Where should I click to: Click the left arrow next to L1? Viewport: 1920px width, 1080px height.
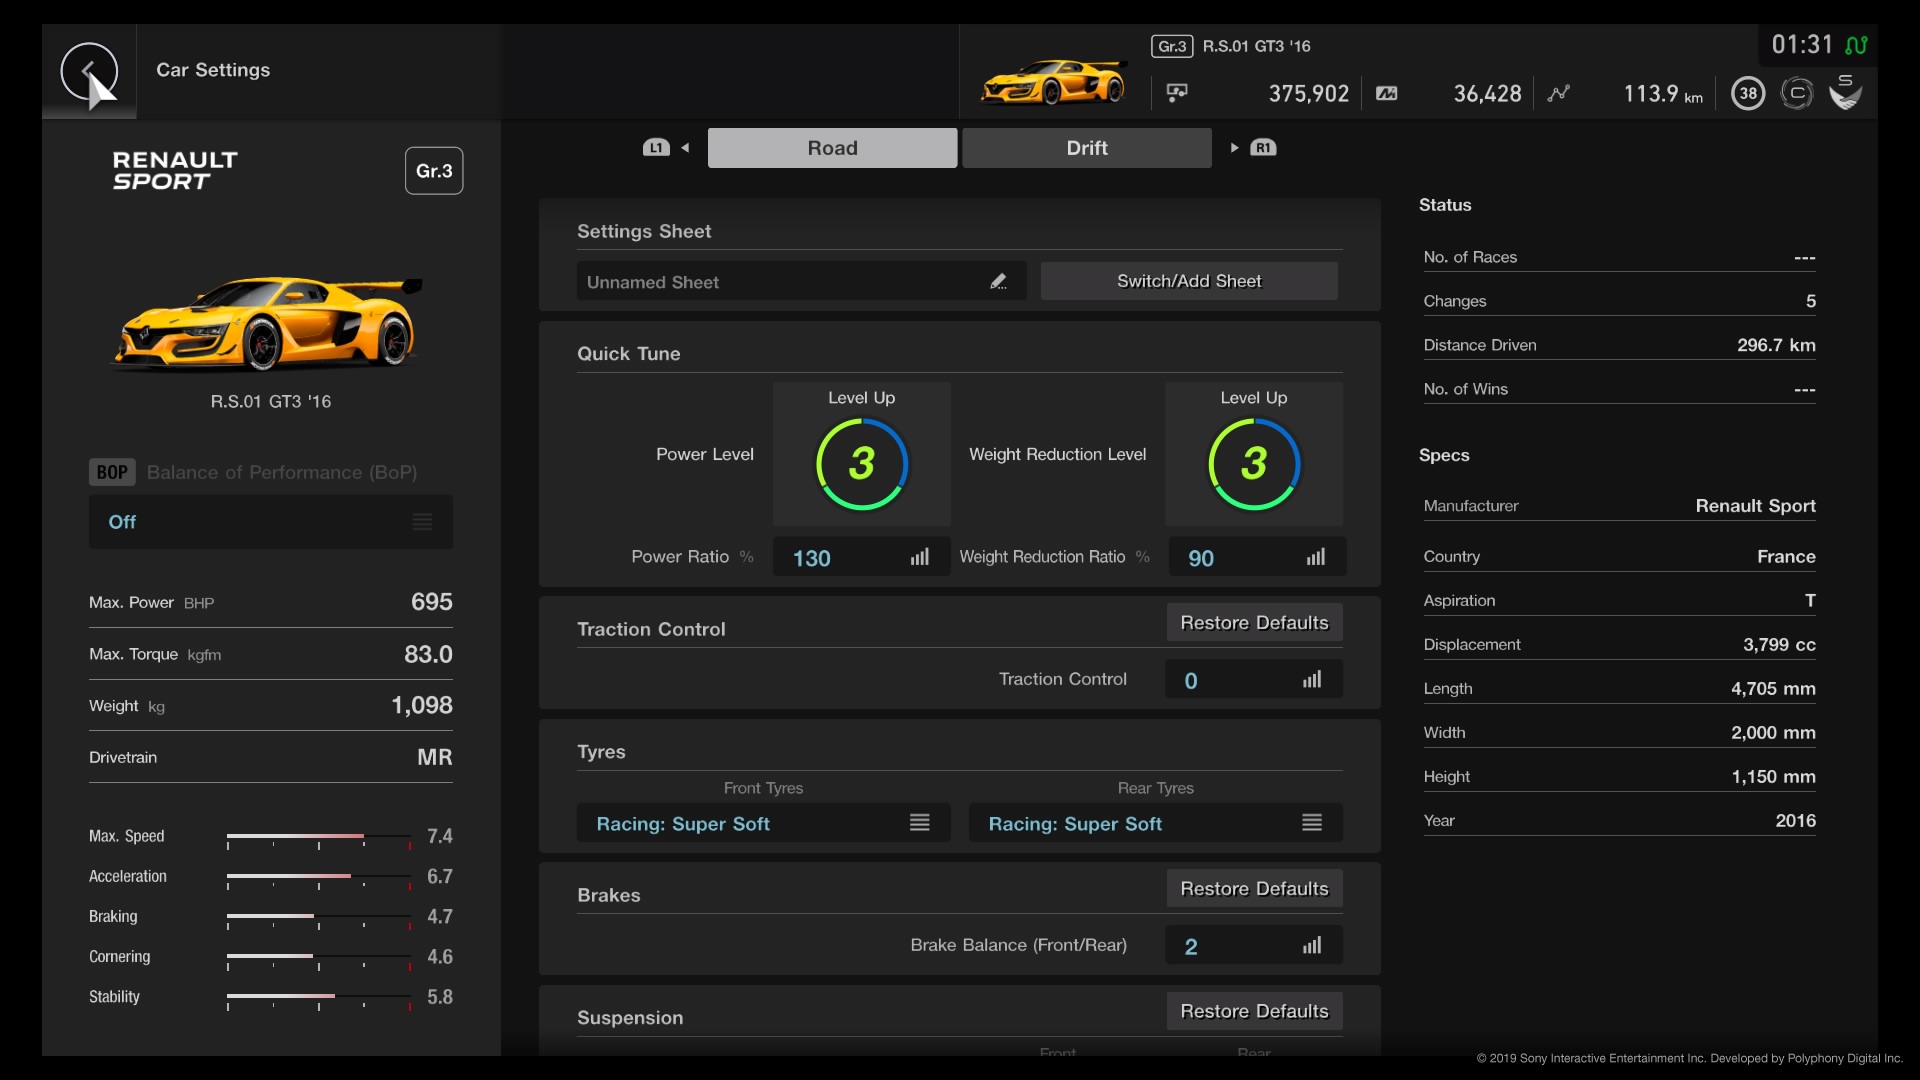coord(685,148)
